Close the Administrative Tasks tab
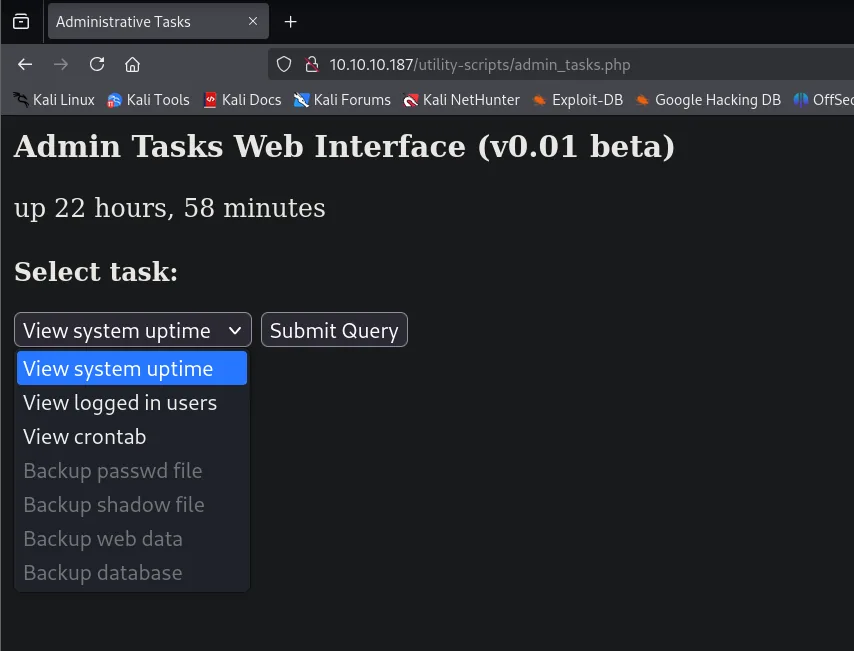The image size is (854, 651). pyautogui.click(x=253, y=21)
